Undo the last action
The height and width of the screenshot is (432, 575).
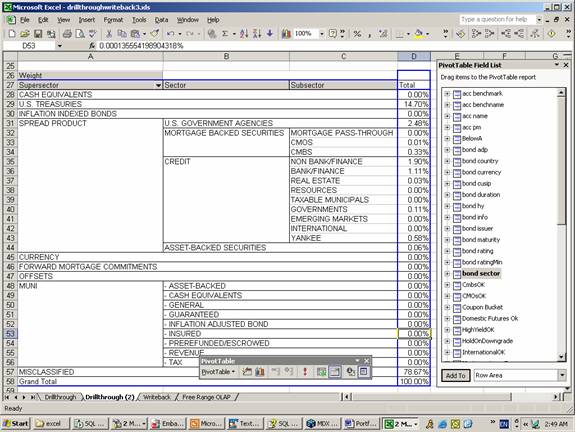point(171,34)
